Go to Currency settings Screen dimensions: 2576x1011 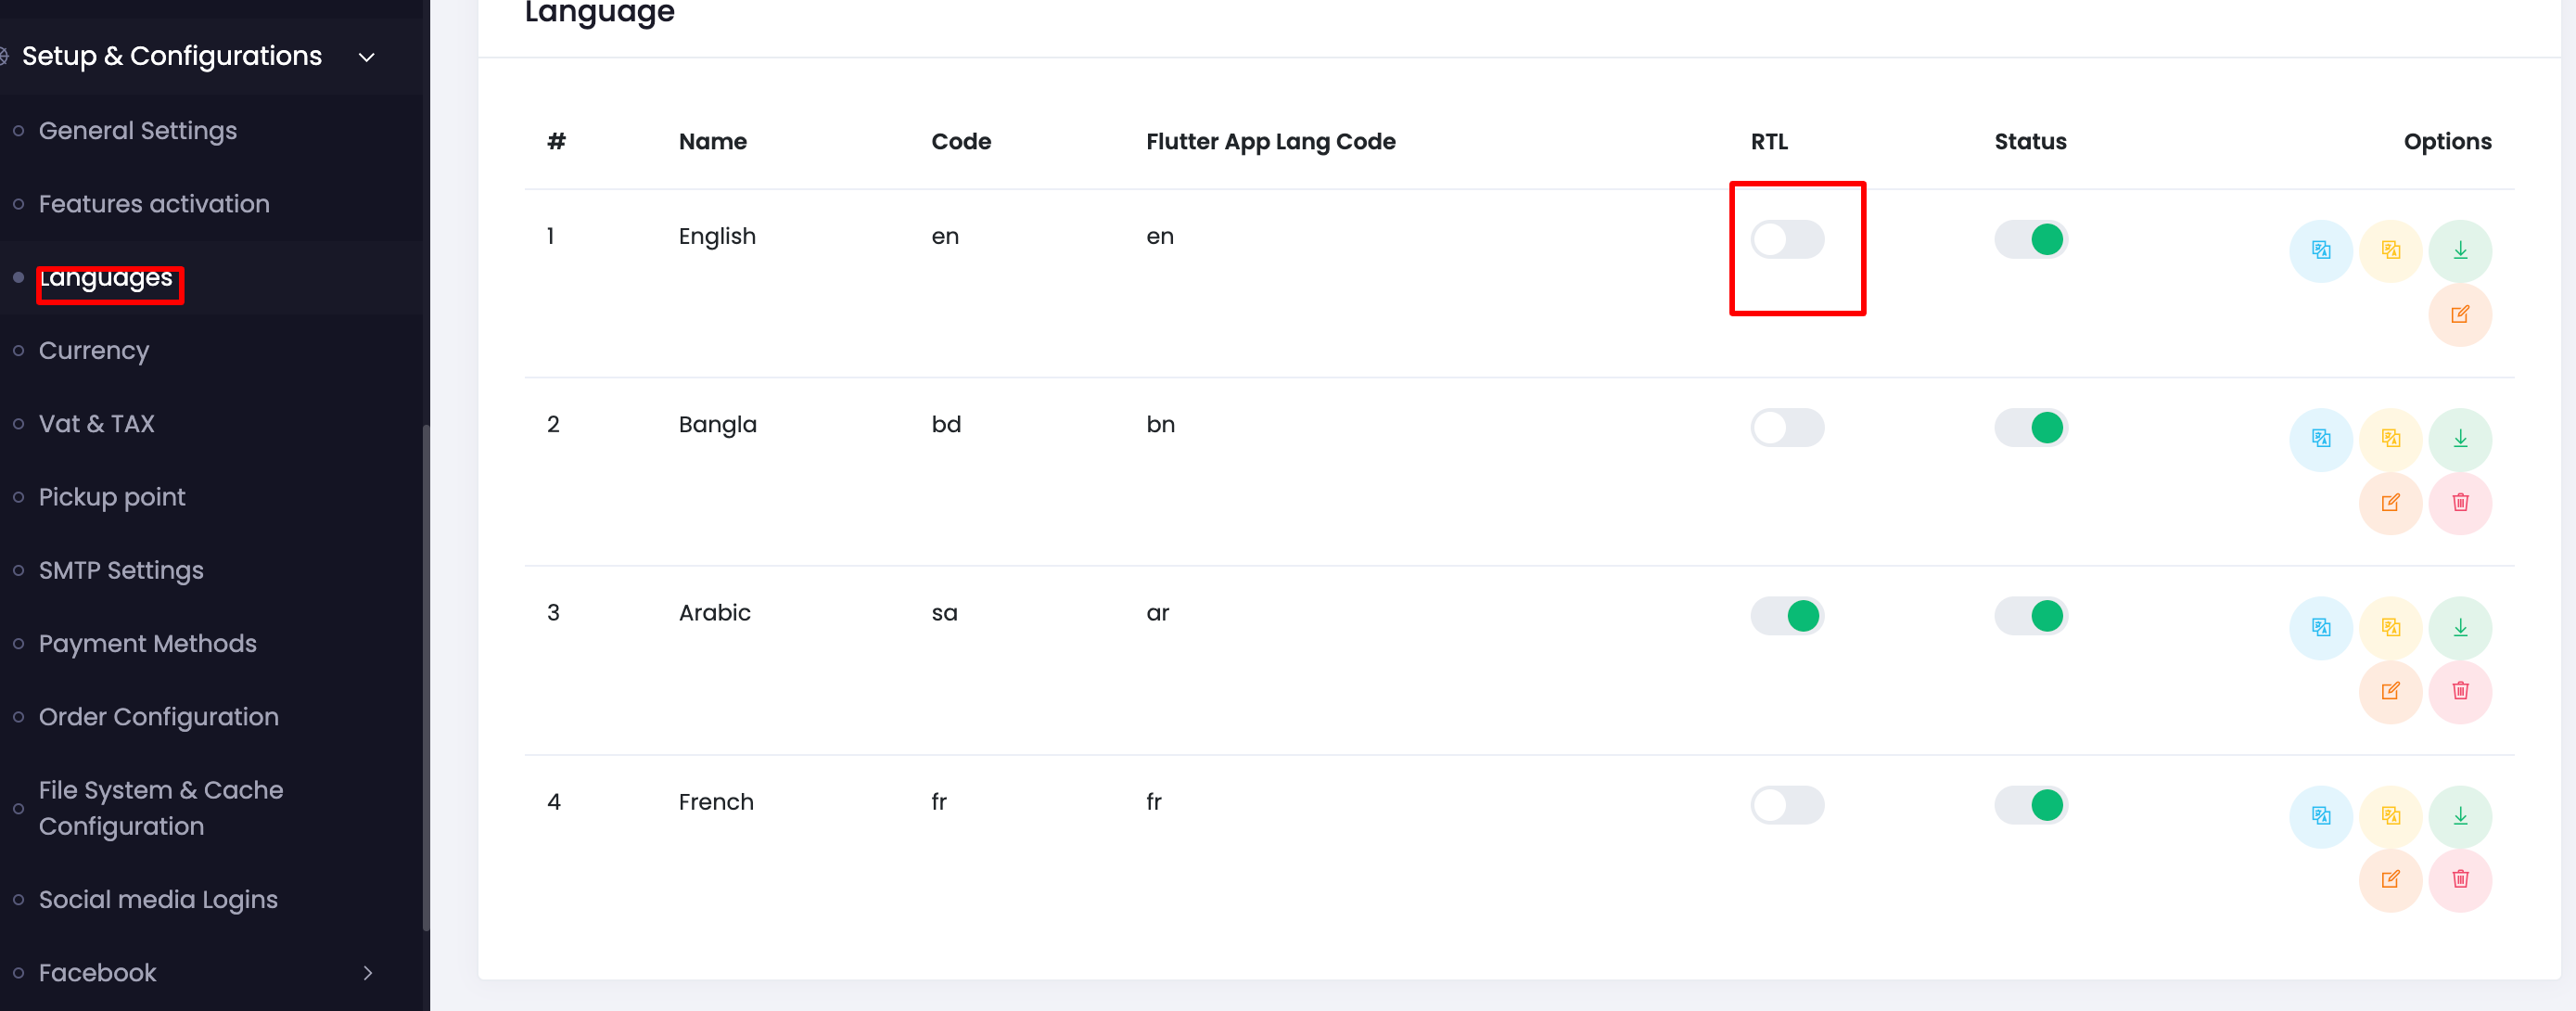coord(94,350)
